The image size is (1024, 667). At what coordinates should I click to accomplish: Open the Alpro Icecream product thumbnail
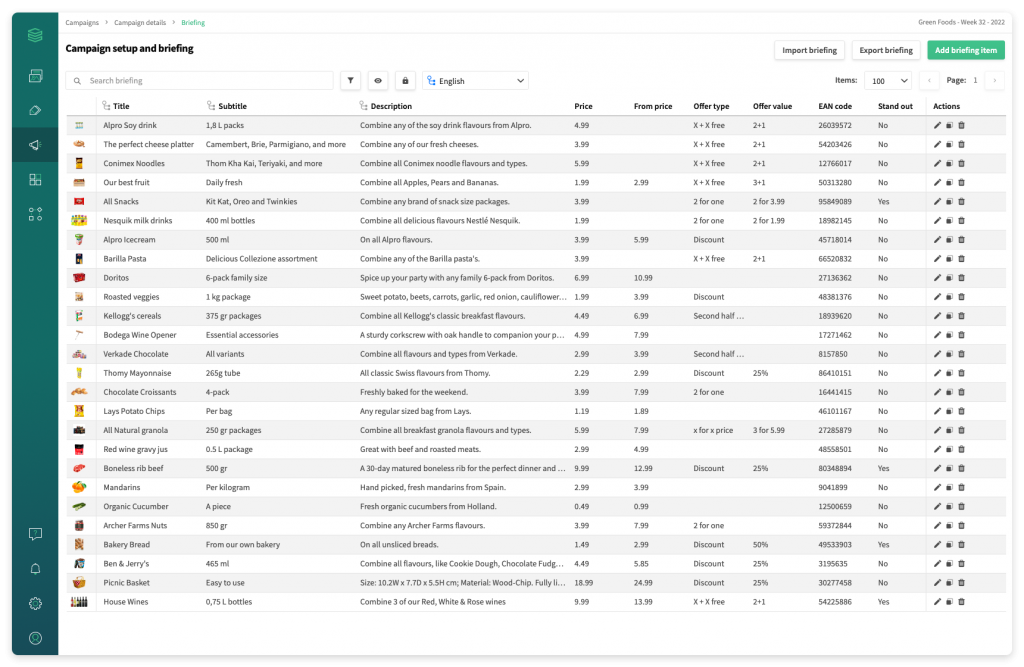(x=79, y=240)
